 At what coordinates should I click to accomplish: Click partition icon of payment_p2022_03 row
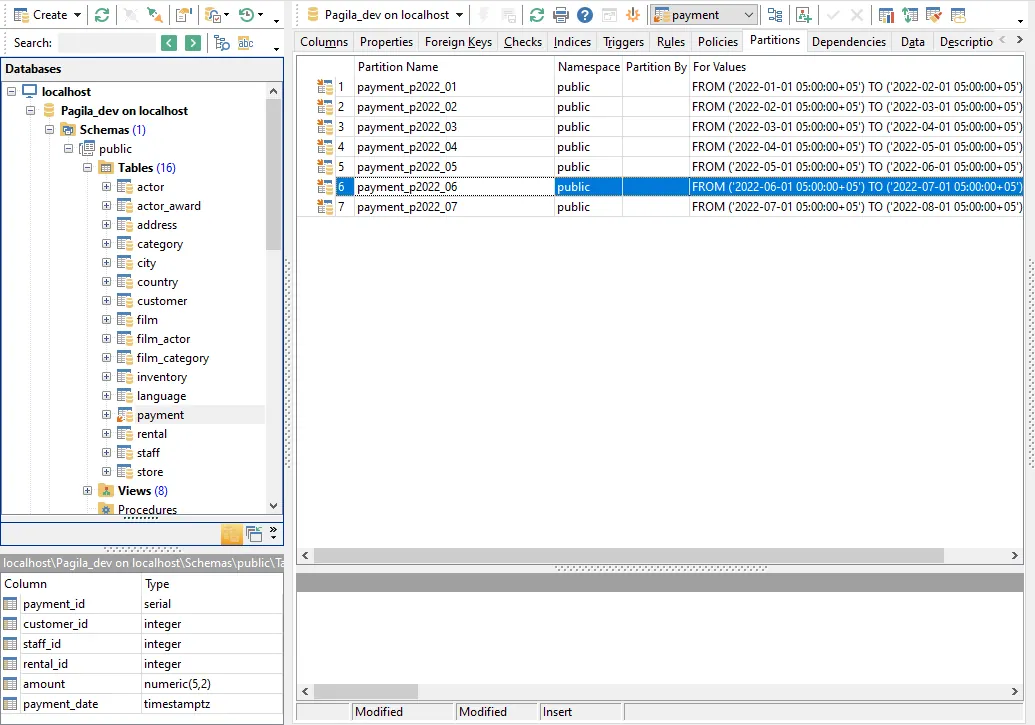click(325, 127)
